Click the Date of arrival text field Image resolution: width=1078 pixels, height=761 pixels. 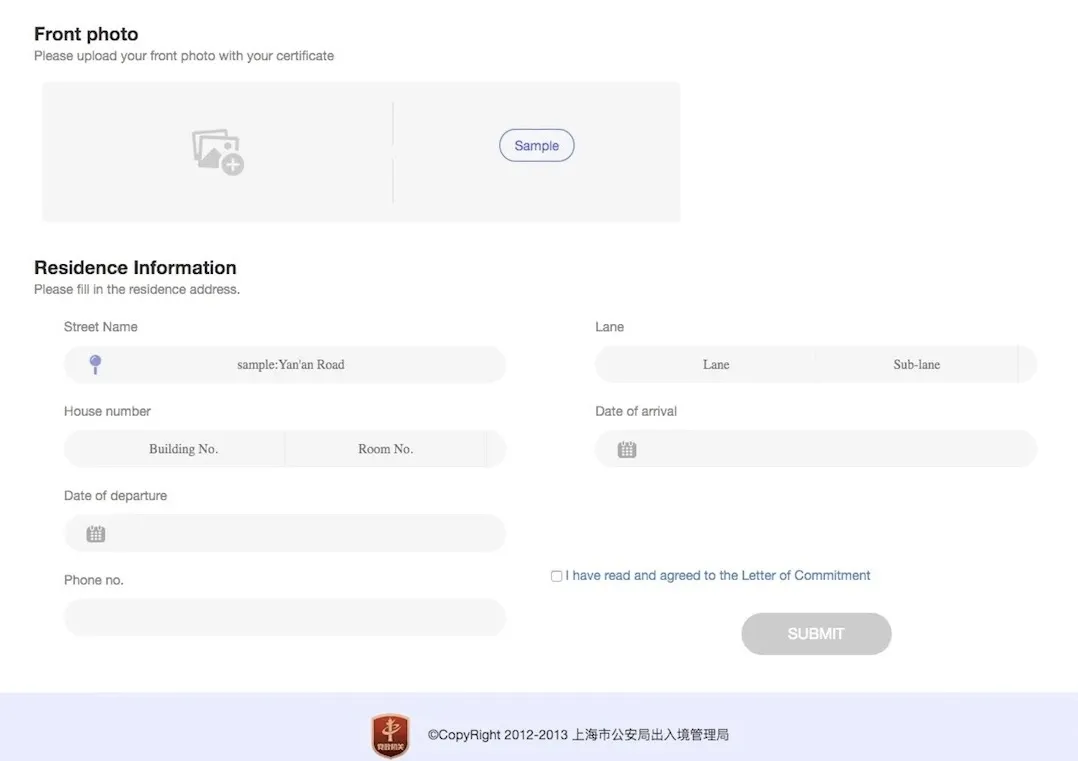tap(830, 450)
